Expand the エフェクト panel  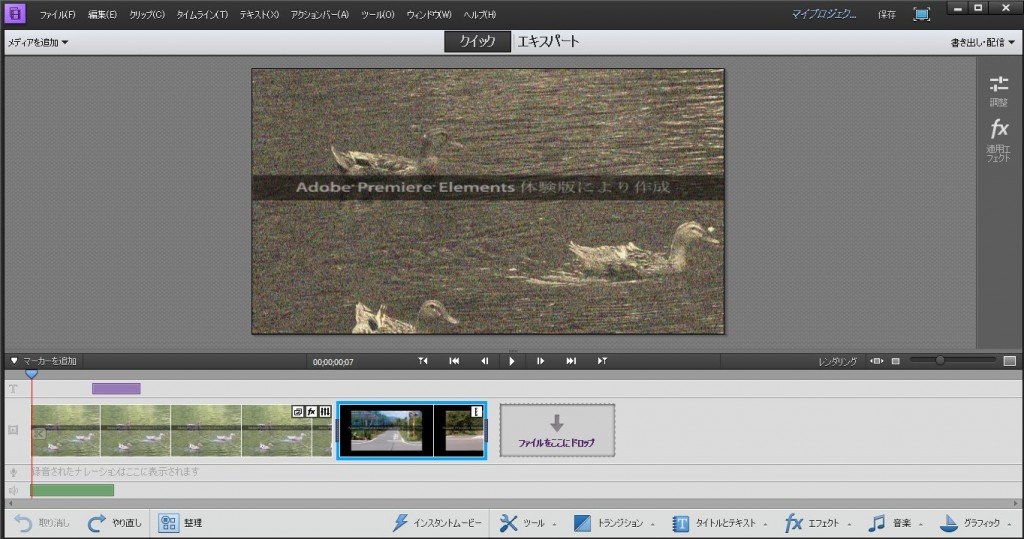pos(818,523)
